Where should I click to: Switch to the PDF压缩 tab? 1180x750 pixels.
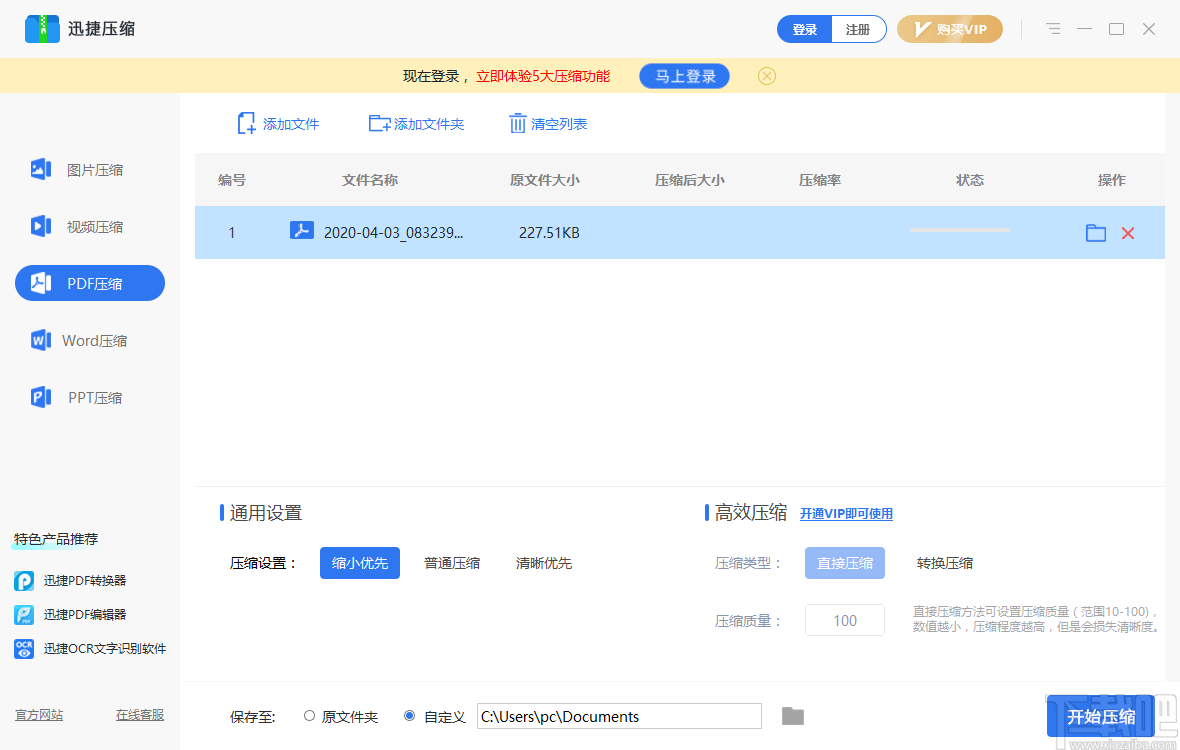(x=89, y=283)
